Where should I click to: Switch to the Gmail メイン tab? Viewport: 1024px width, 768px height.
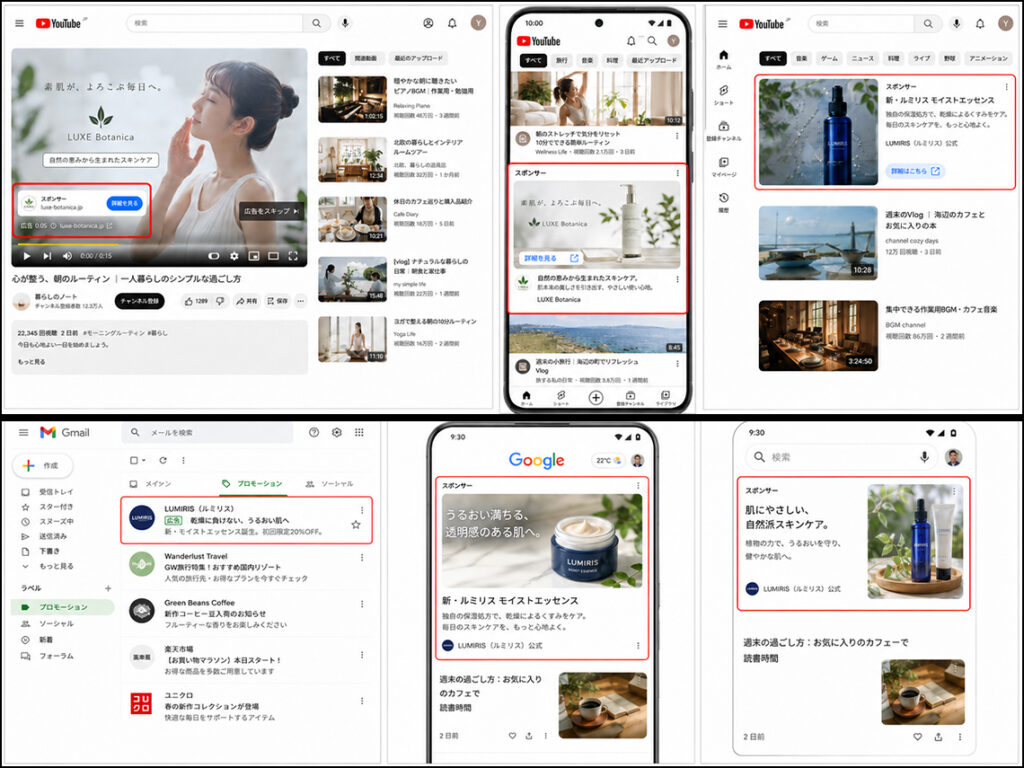[x=150, y=484]
